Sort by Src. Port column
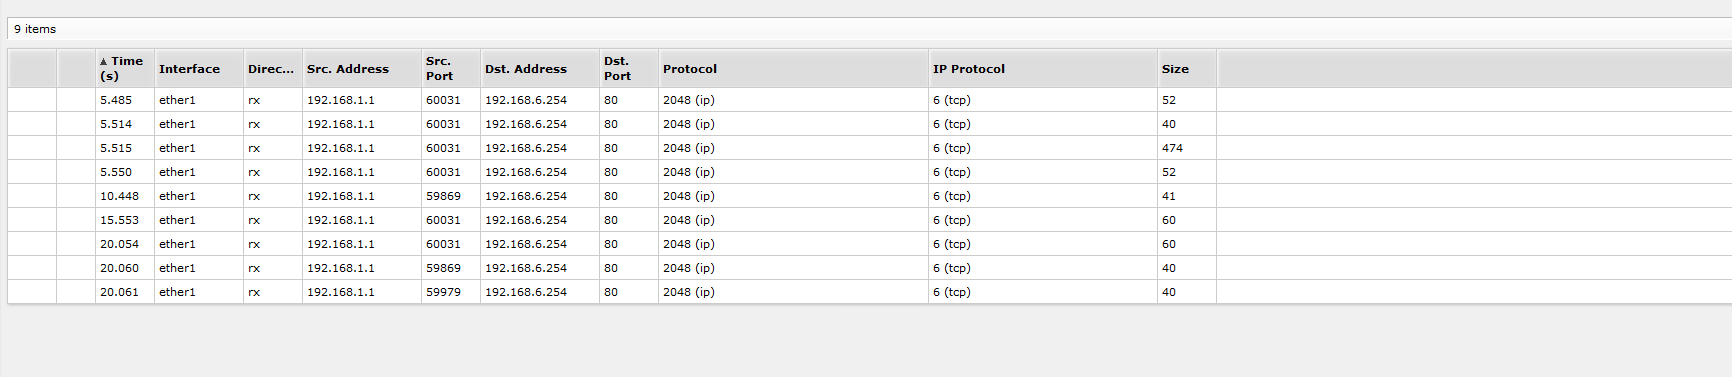 point(451,68)
